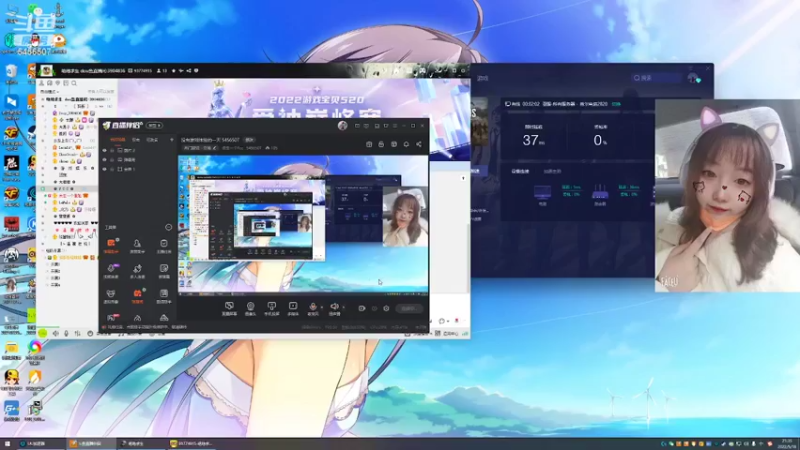Screen dimensions: 800x450
Task: Add phone screen-cast source from bottom toolbar
Action: point(271,308)
